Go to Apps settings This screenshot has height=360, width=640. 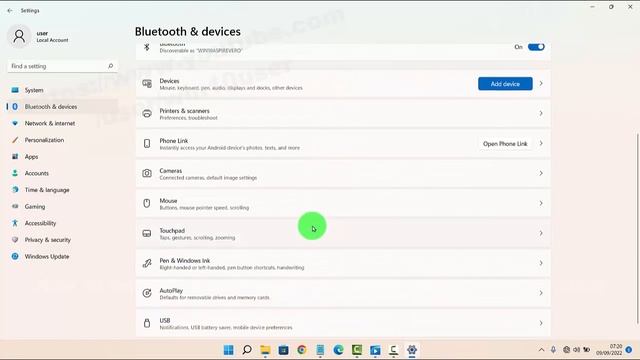click(x=61, y=157)
